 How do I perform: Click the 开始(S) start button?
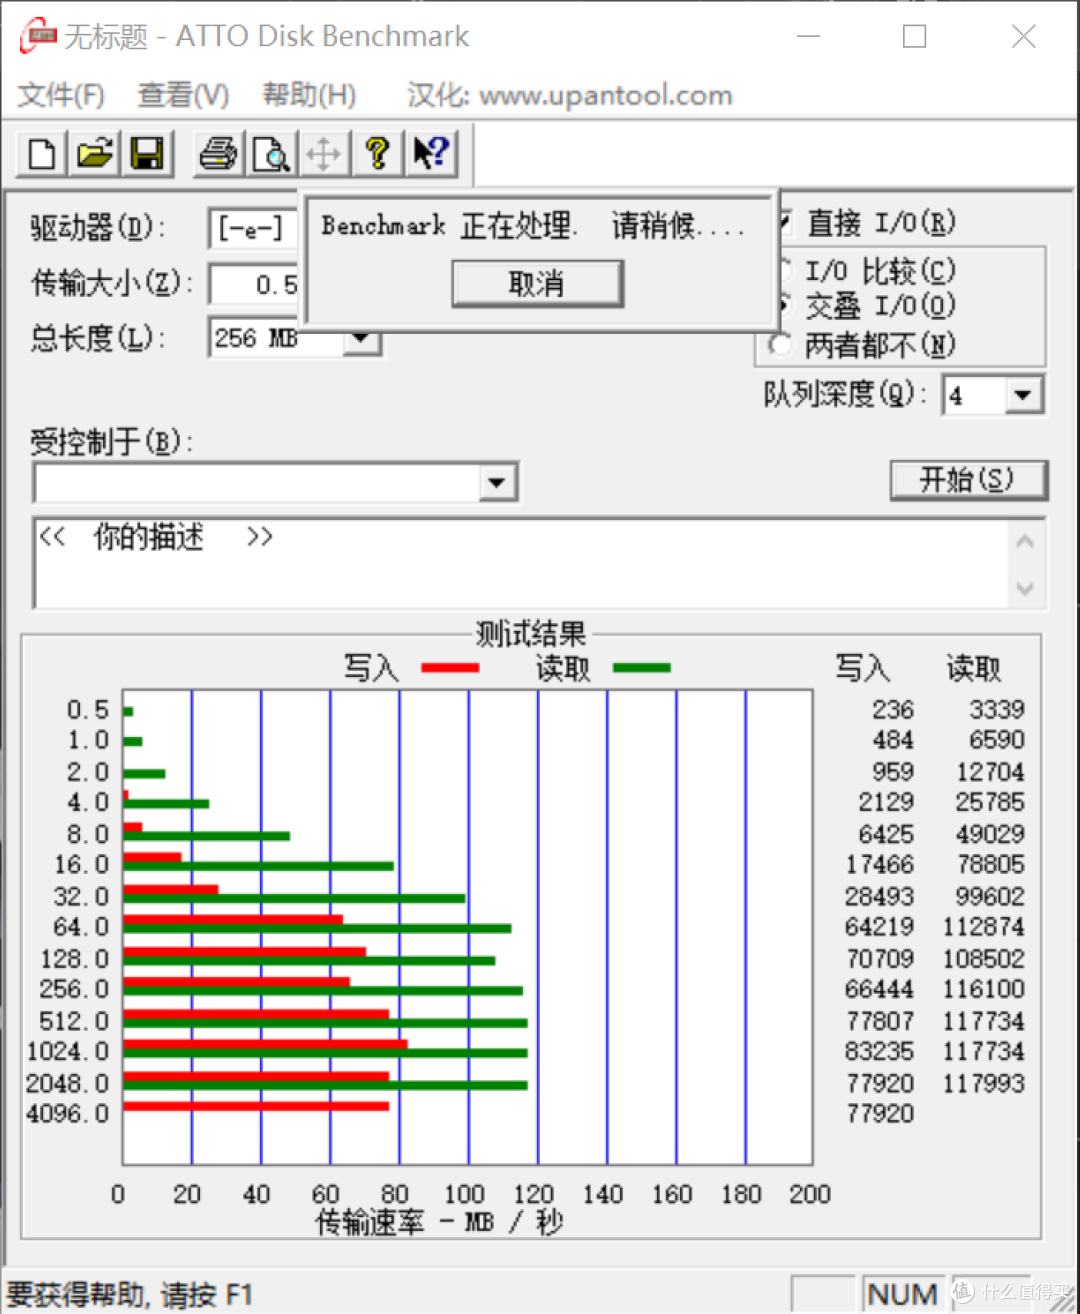click(x=968, y=480)
